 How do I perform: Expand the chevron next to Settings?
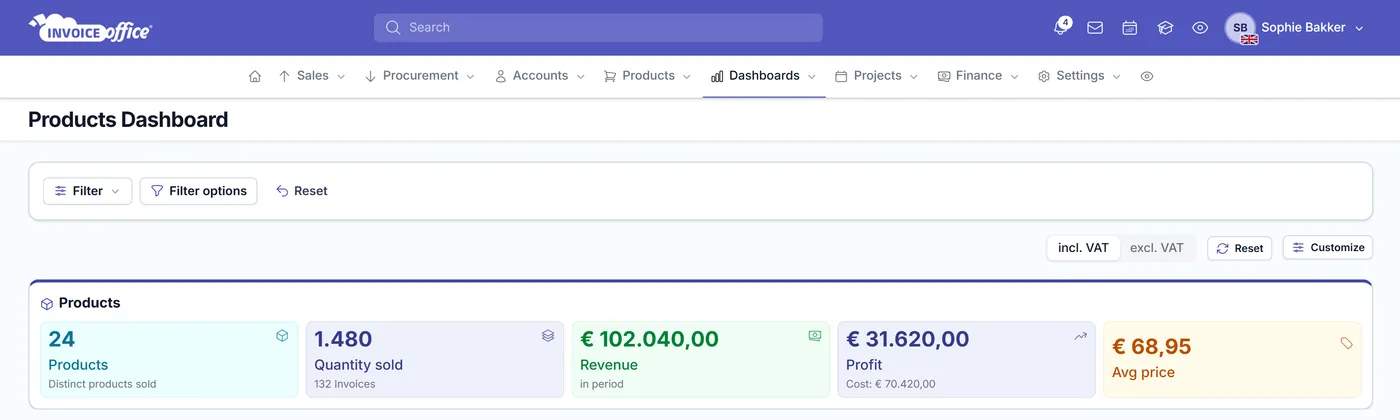1117,76
